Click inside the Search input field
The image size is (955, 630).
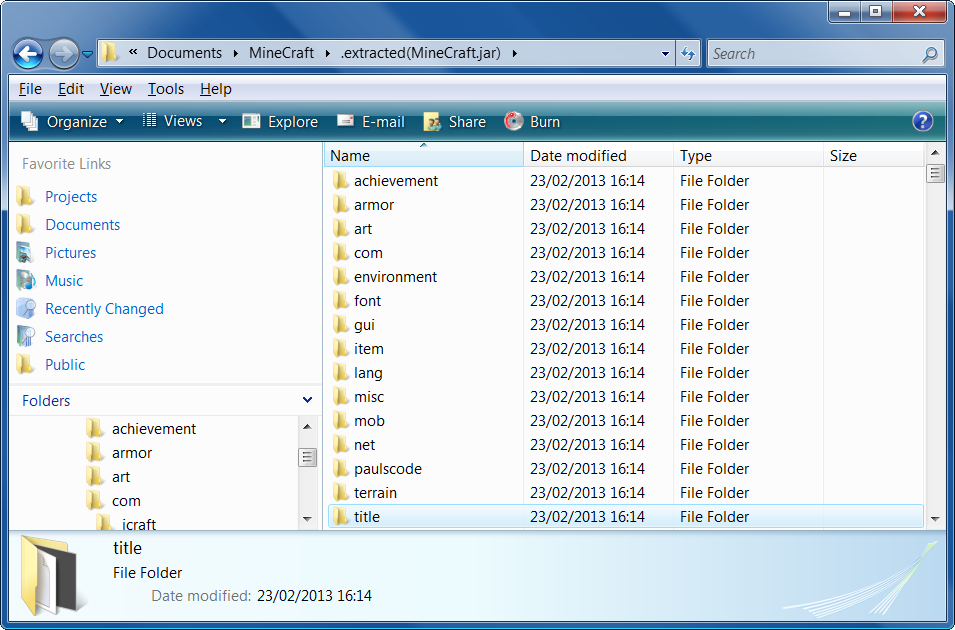pyautogui.click(x=810, y=54)
